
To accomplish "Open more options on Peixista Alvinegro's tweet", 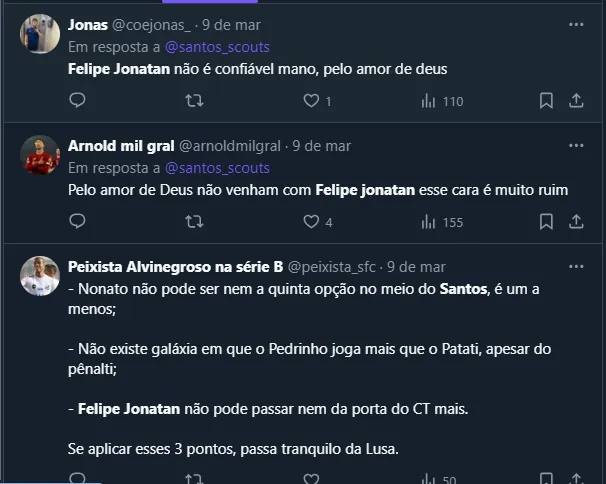I will (576, 267).
